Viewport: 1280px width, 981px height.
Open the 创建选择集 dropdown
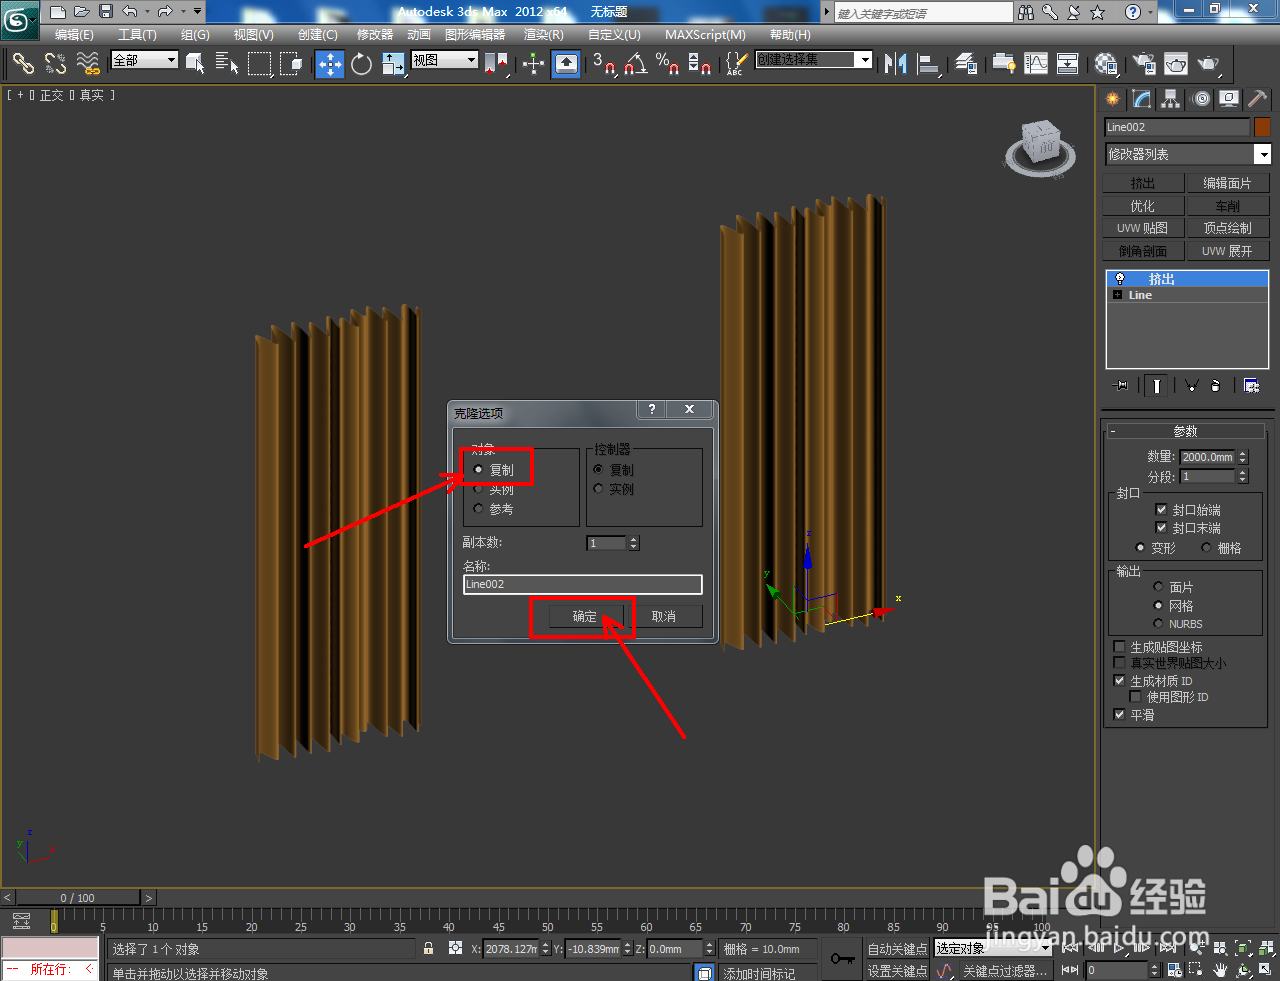[x=814, y=60]
